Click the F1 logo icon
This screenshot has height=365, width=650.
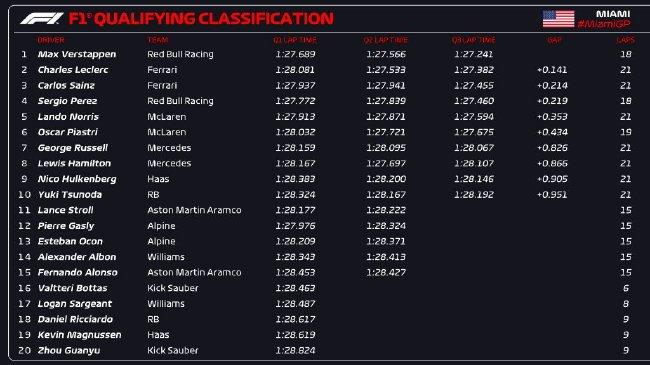[41, 19]
